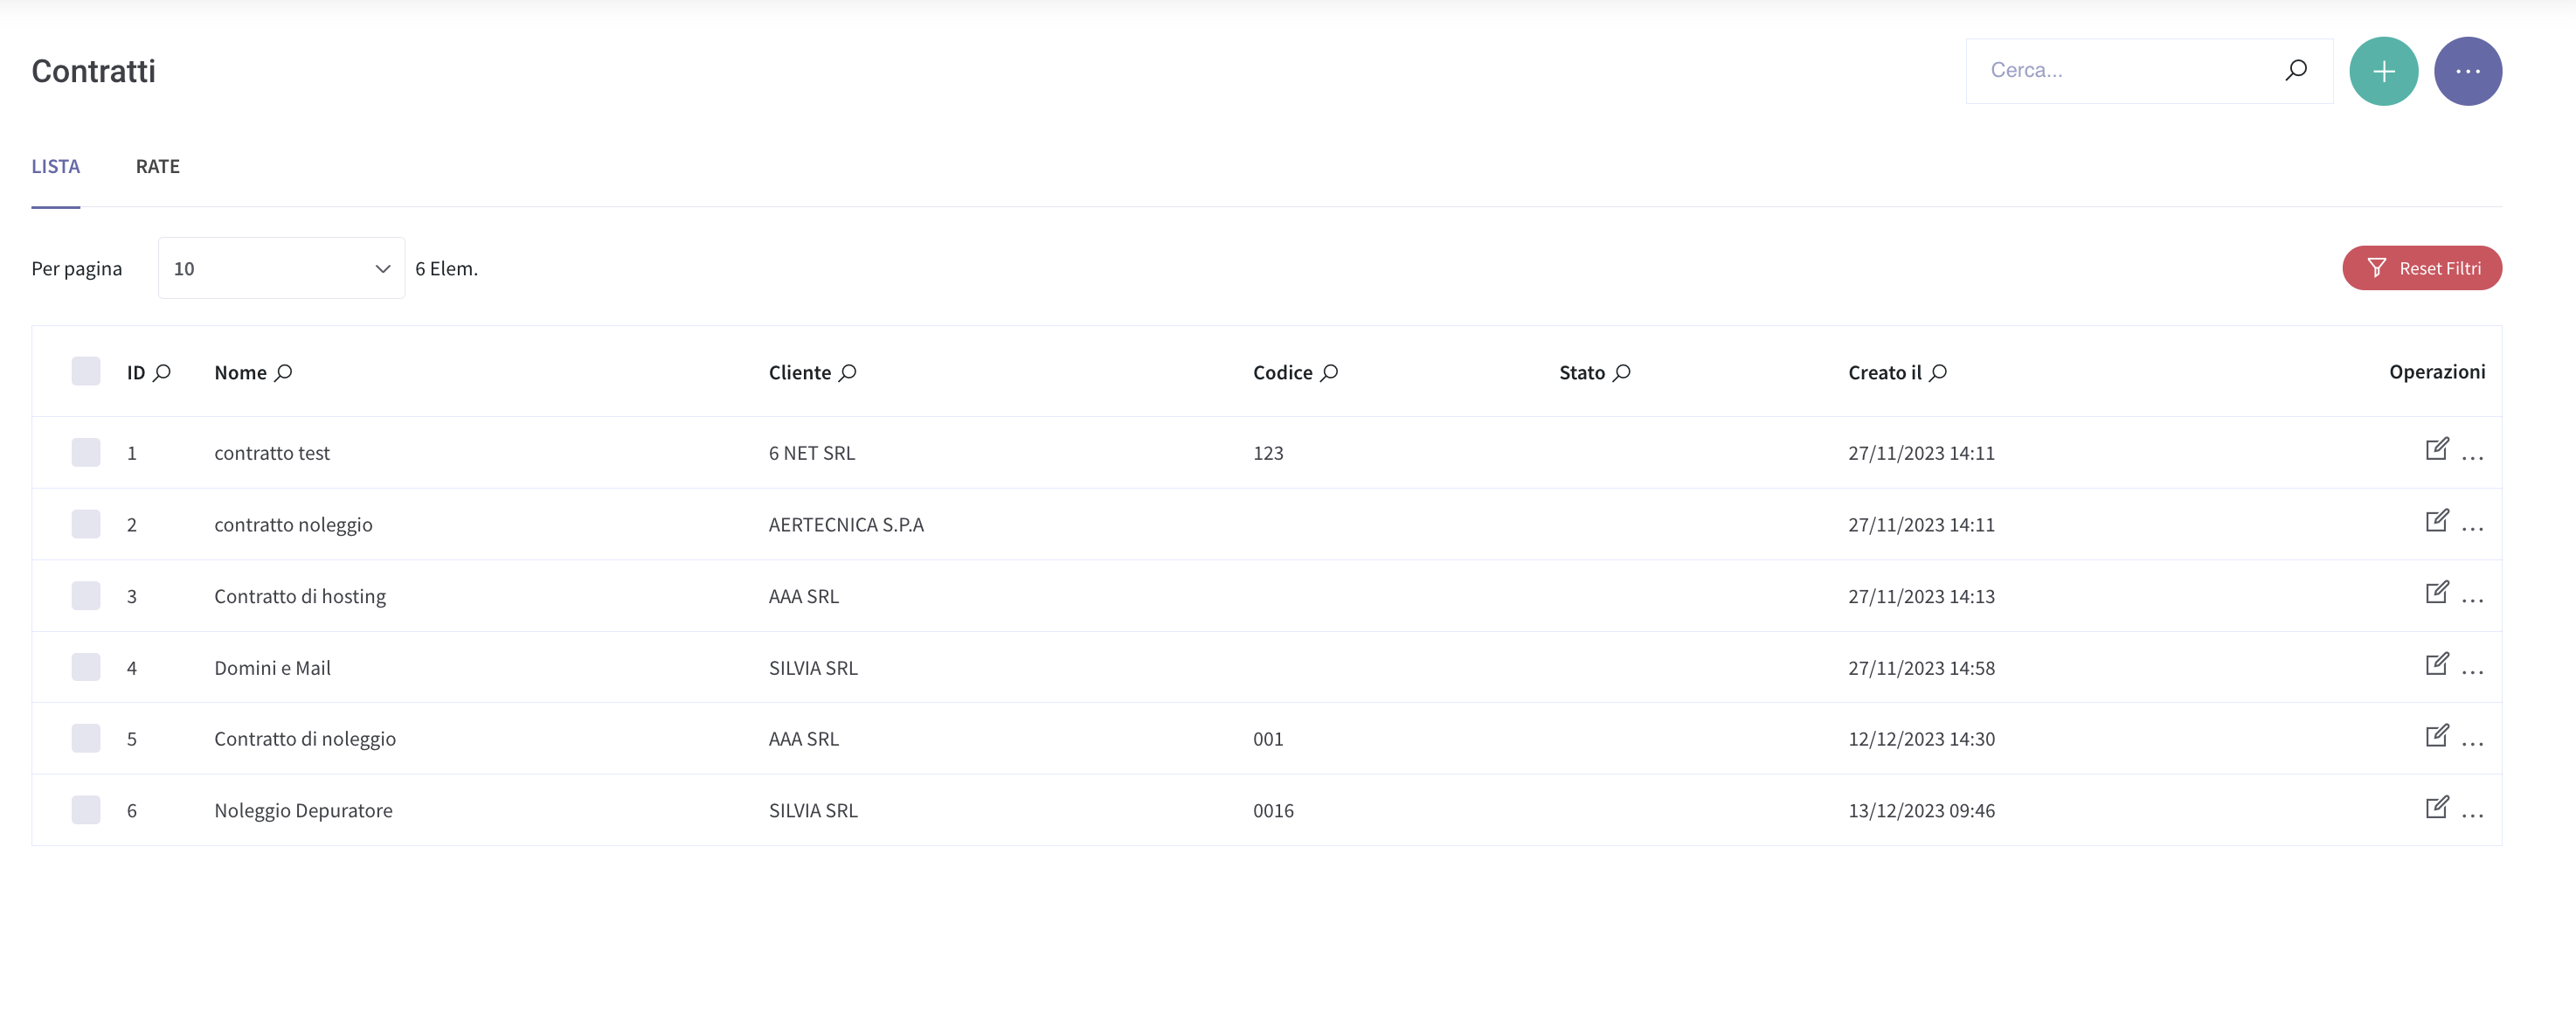Edit the contratto noleggio row

(2437, 521)
